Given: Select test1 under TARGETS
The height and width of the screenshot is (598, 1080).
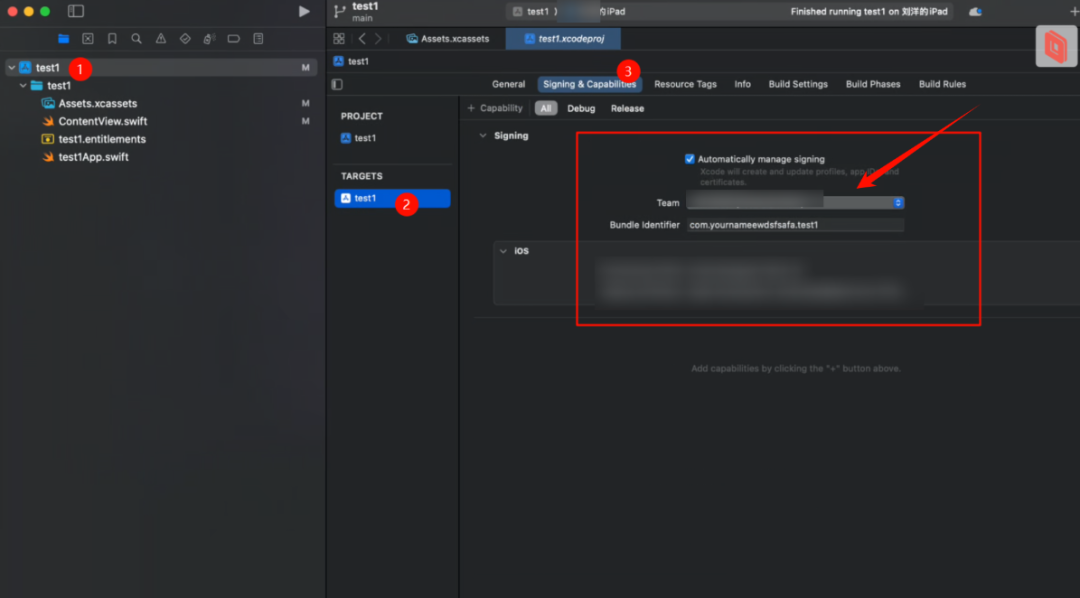Looking at the screenshot, I should click(392, 198).
